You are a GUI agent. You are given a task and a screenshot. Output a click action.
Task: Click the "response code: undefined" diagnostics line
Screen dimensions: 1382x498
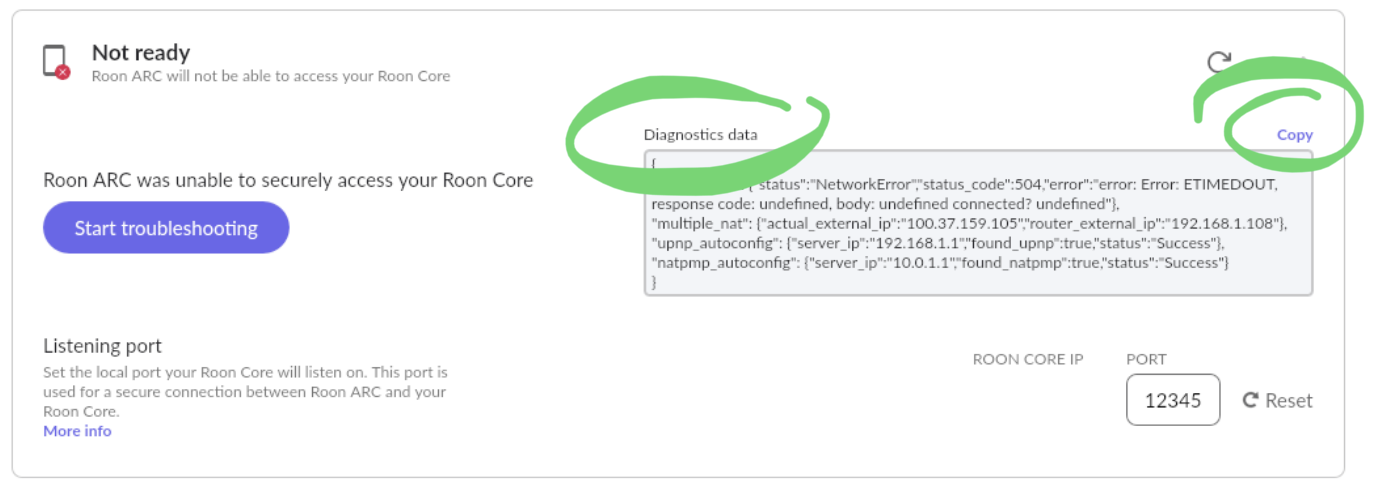[885, 204]
